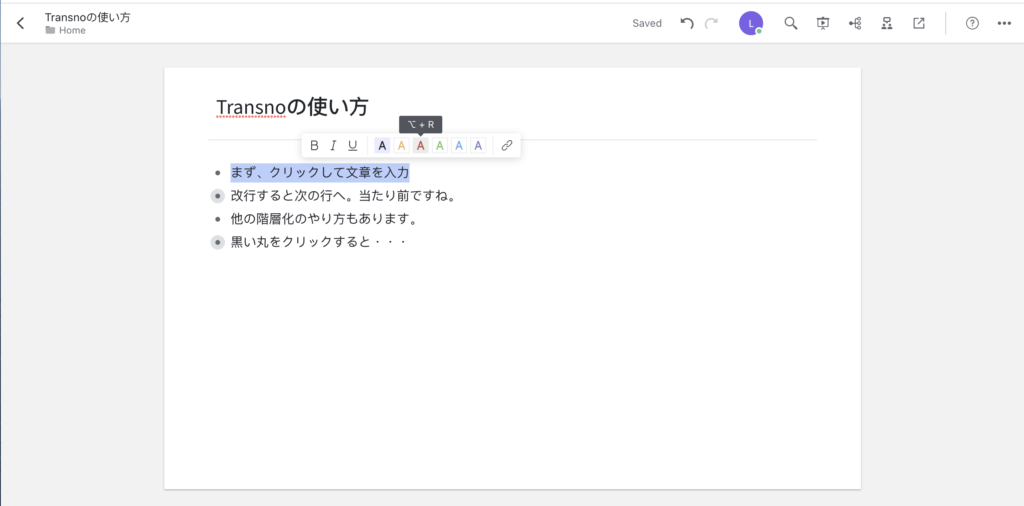Underline the selected text
This screenshot has height=506, width=1024.
353,146
